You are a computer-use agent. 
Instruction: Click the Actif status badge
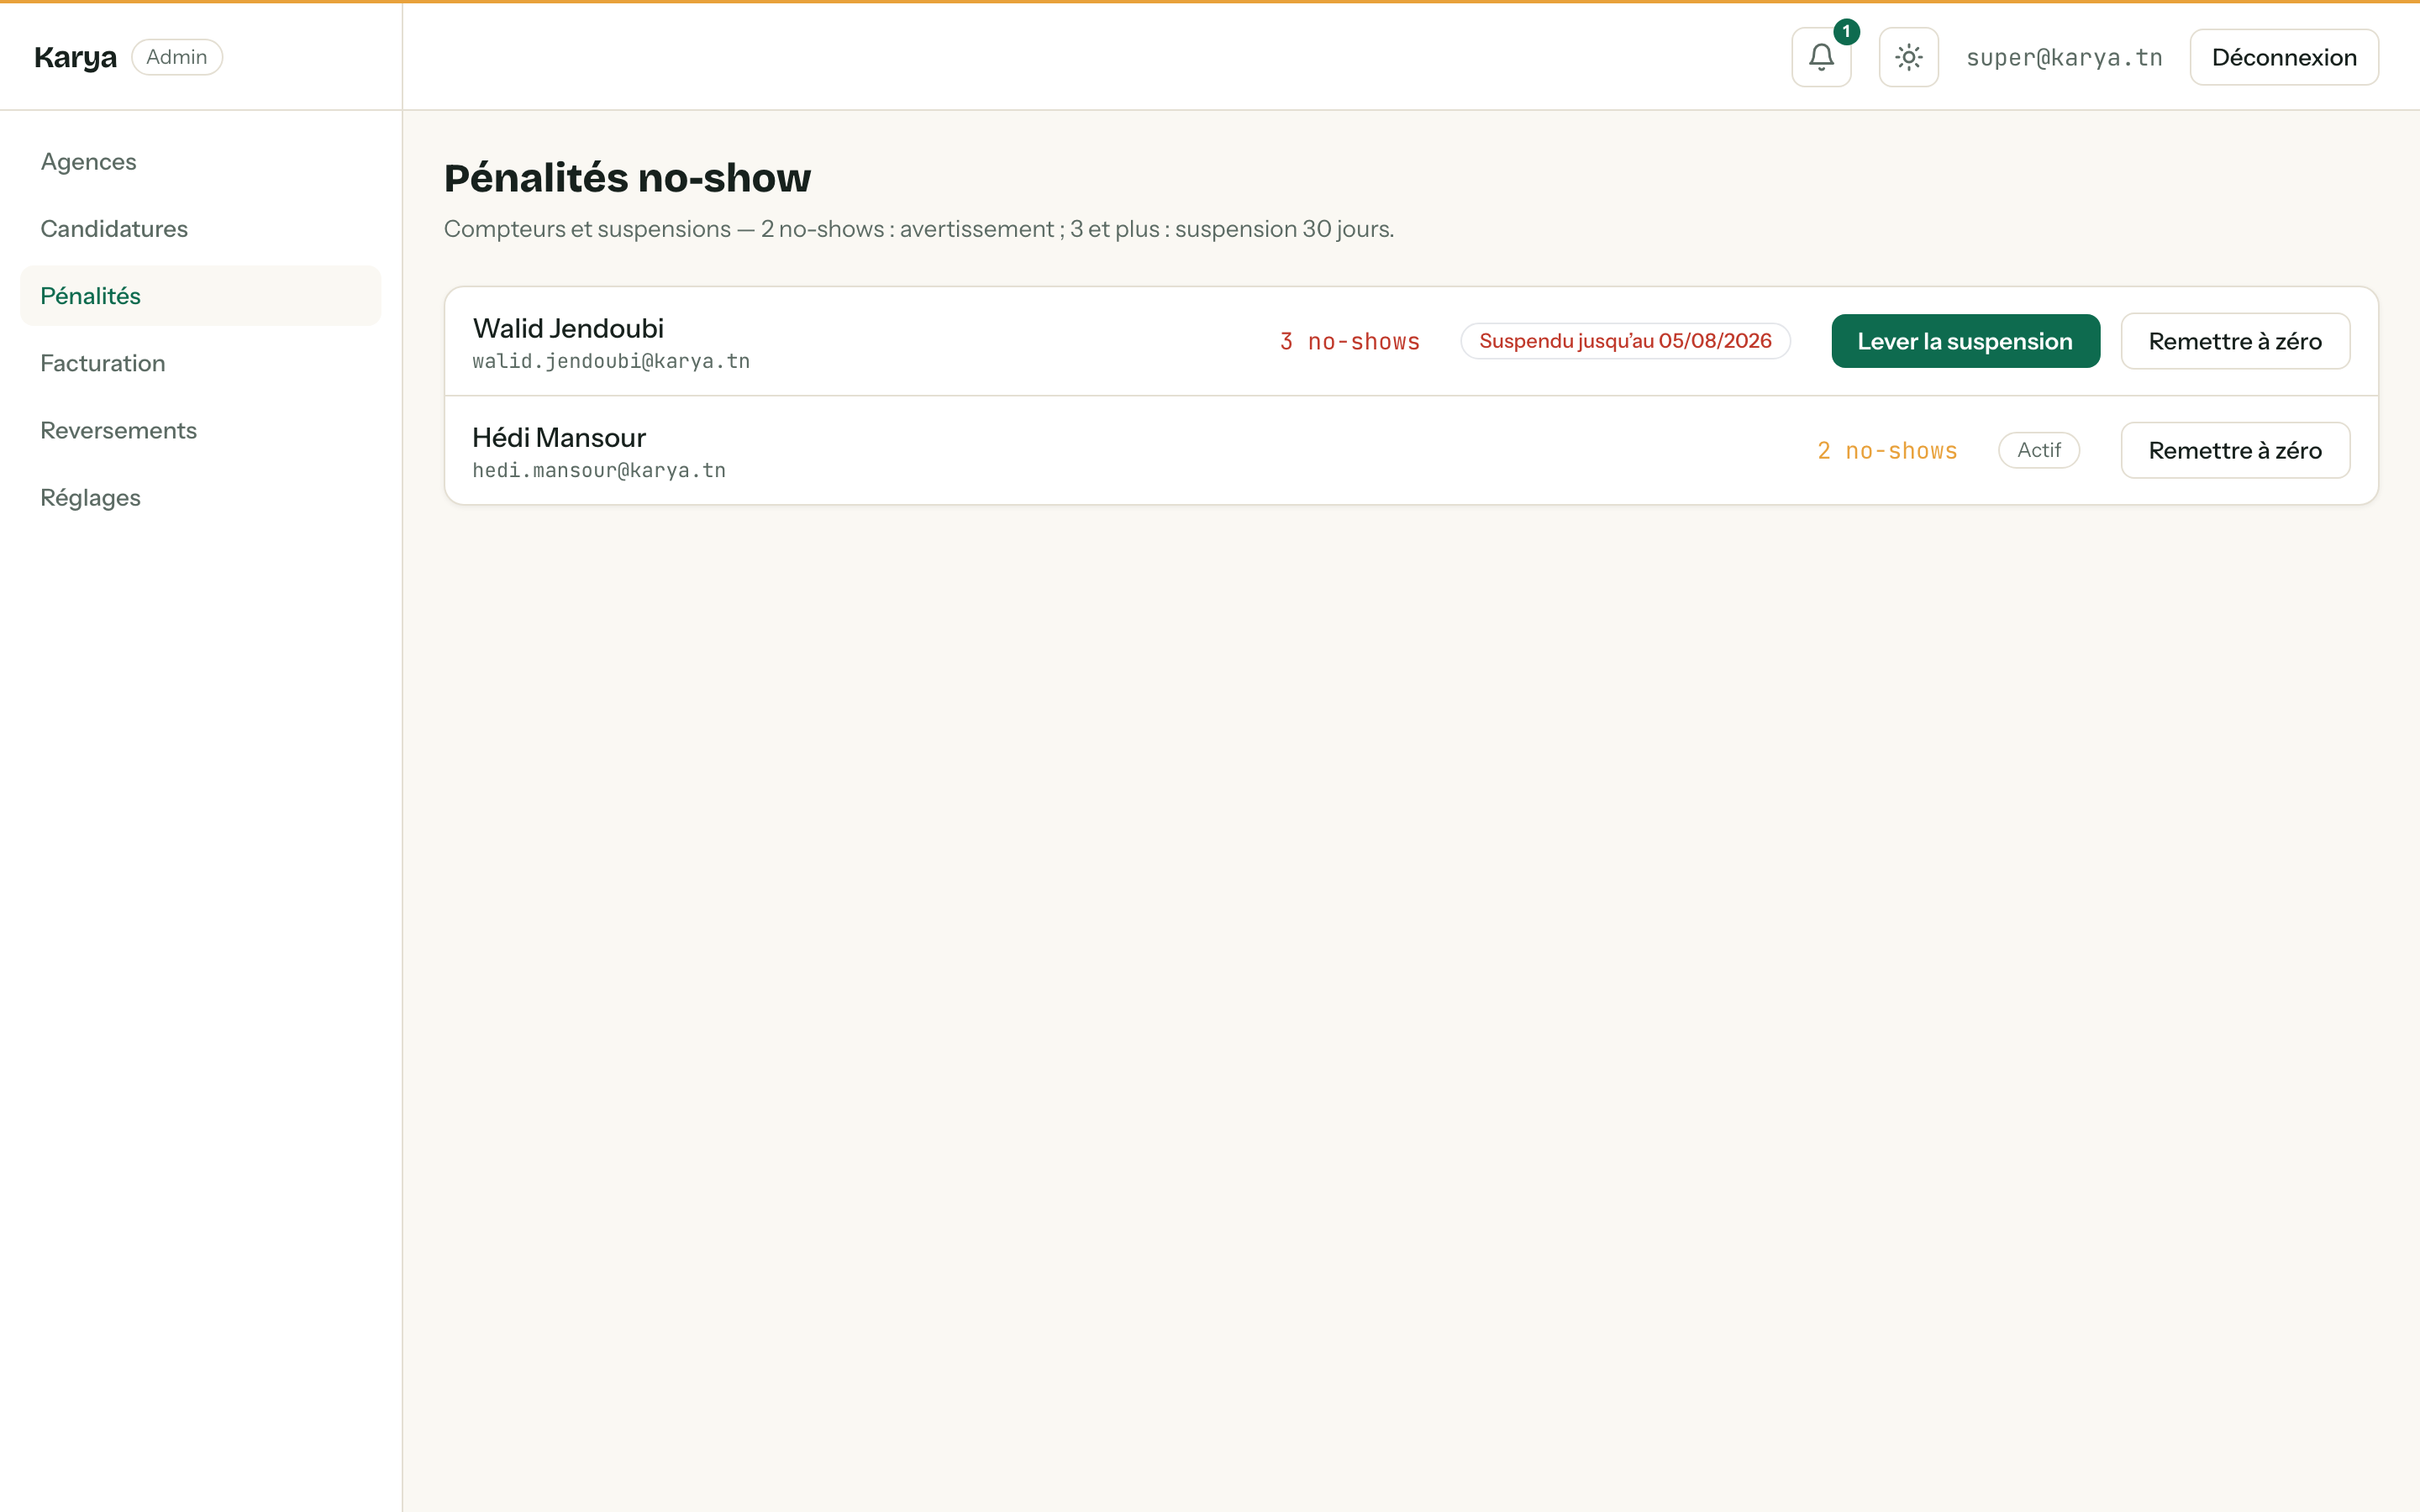2039,450
